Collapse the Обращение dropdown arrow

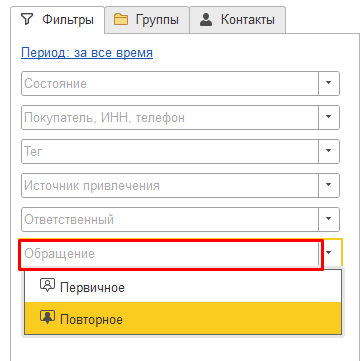330,253
